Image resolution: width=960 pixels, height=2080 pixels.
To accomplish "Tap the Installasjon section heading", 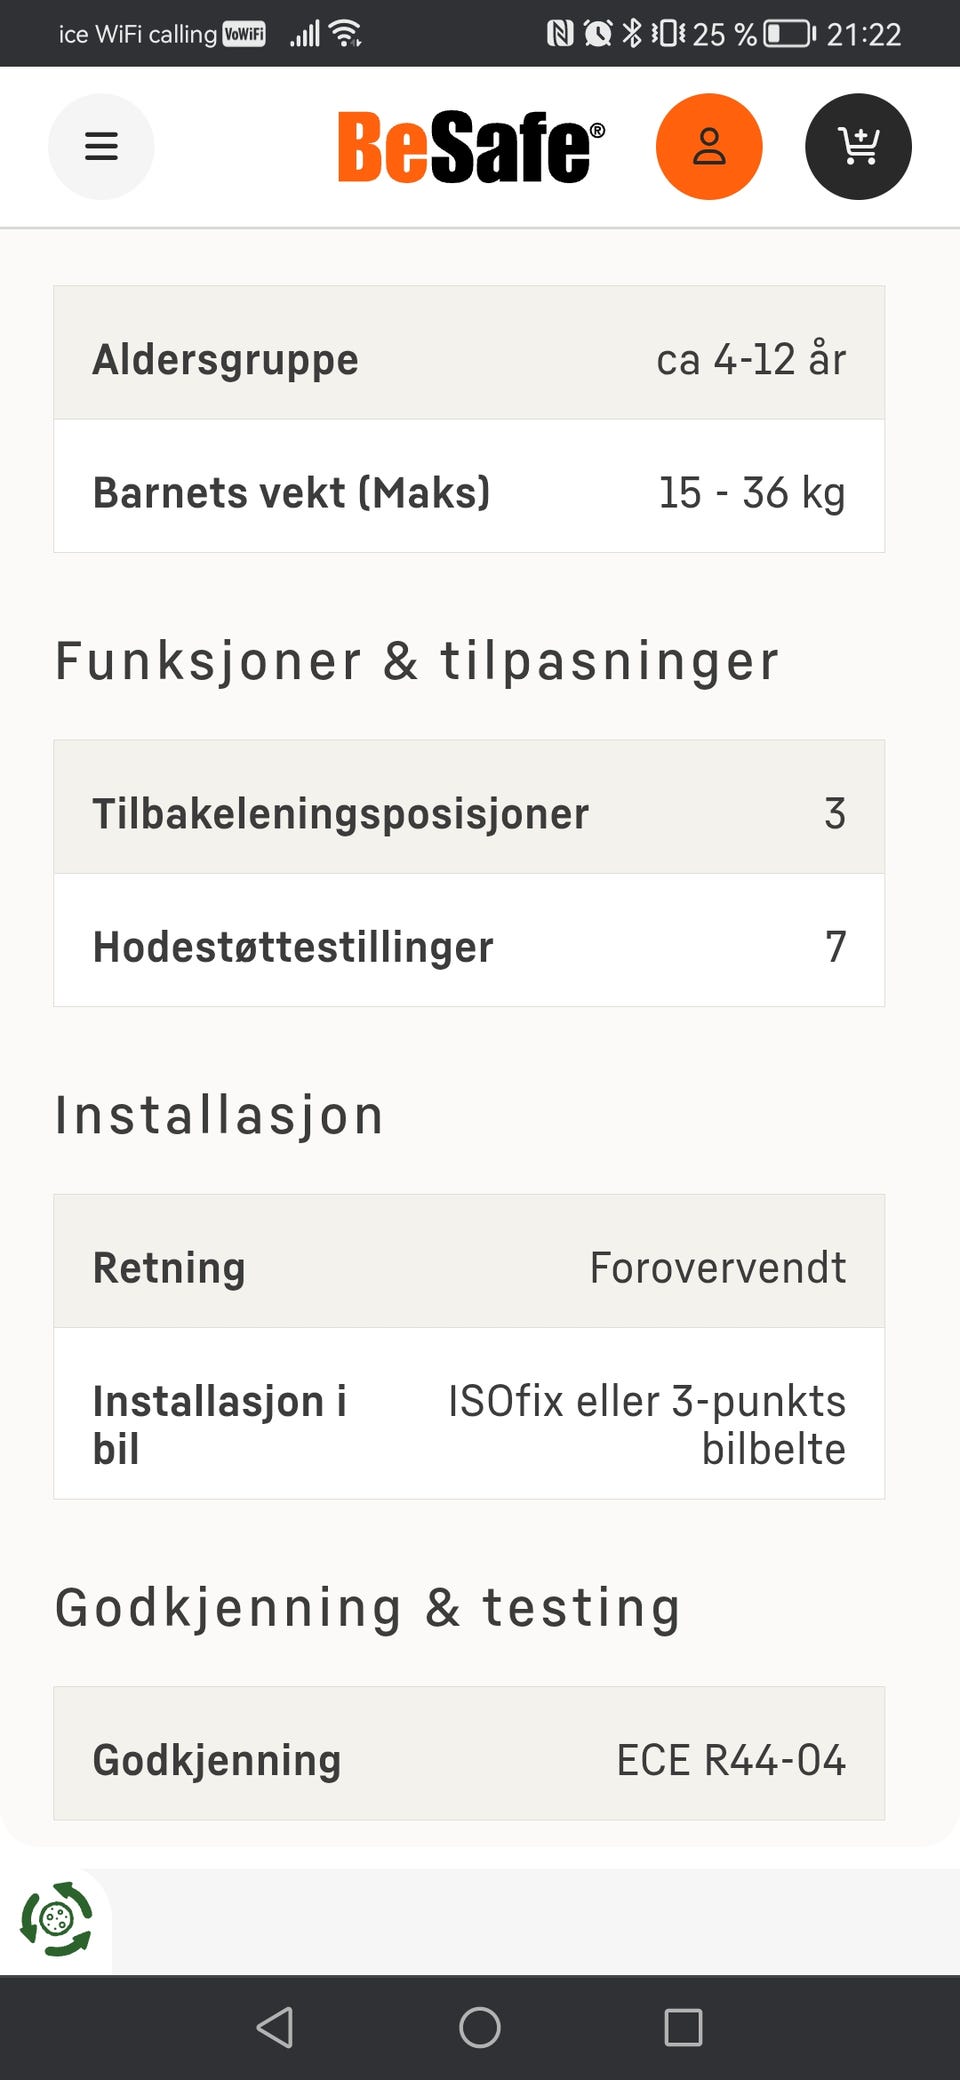I will (x=219, y=1115).
